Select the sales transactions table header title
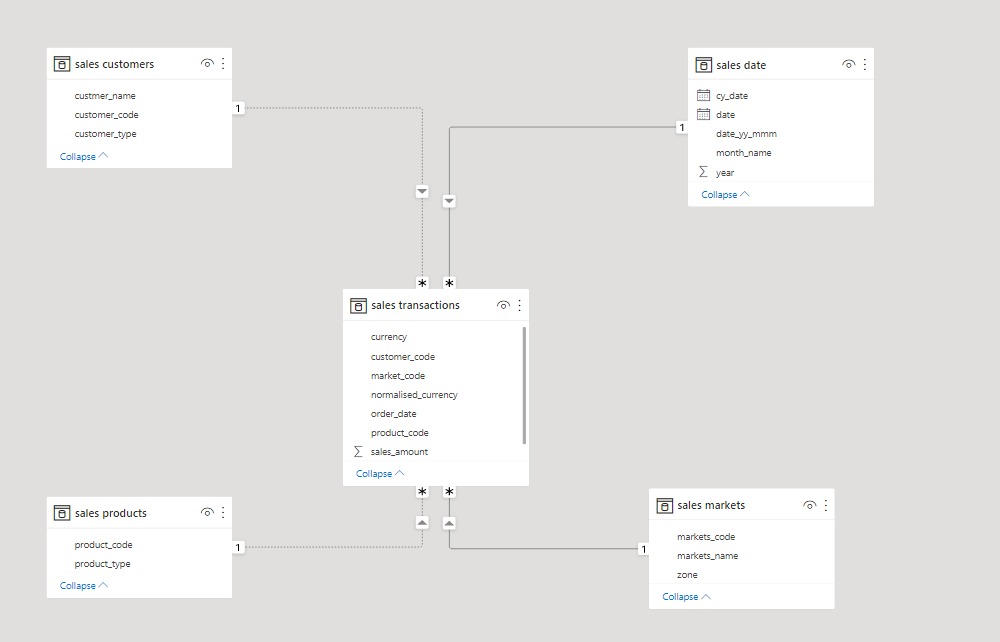 [415, 305]
